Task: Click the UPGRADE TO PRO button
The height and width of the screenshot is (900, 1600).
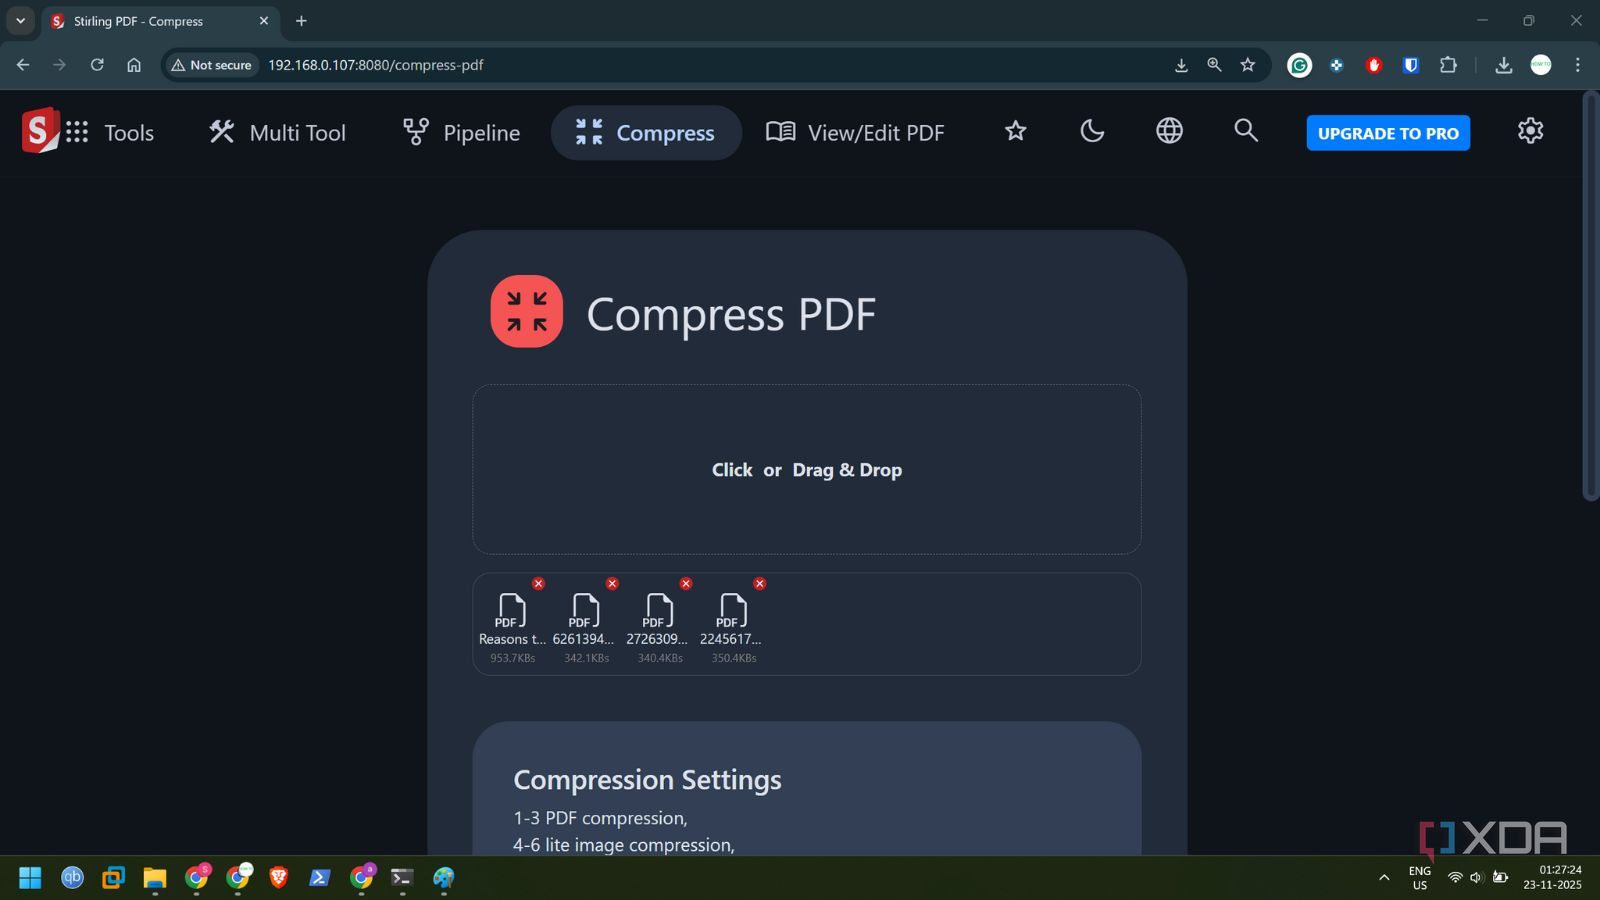Action: tap(1388, 133)
